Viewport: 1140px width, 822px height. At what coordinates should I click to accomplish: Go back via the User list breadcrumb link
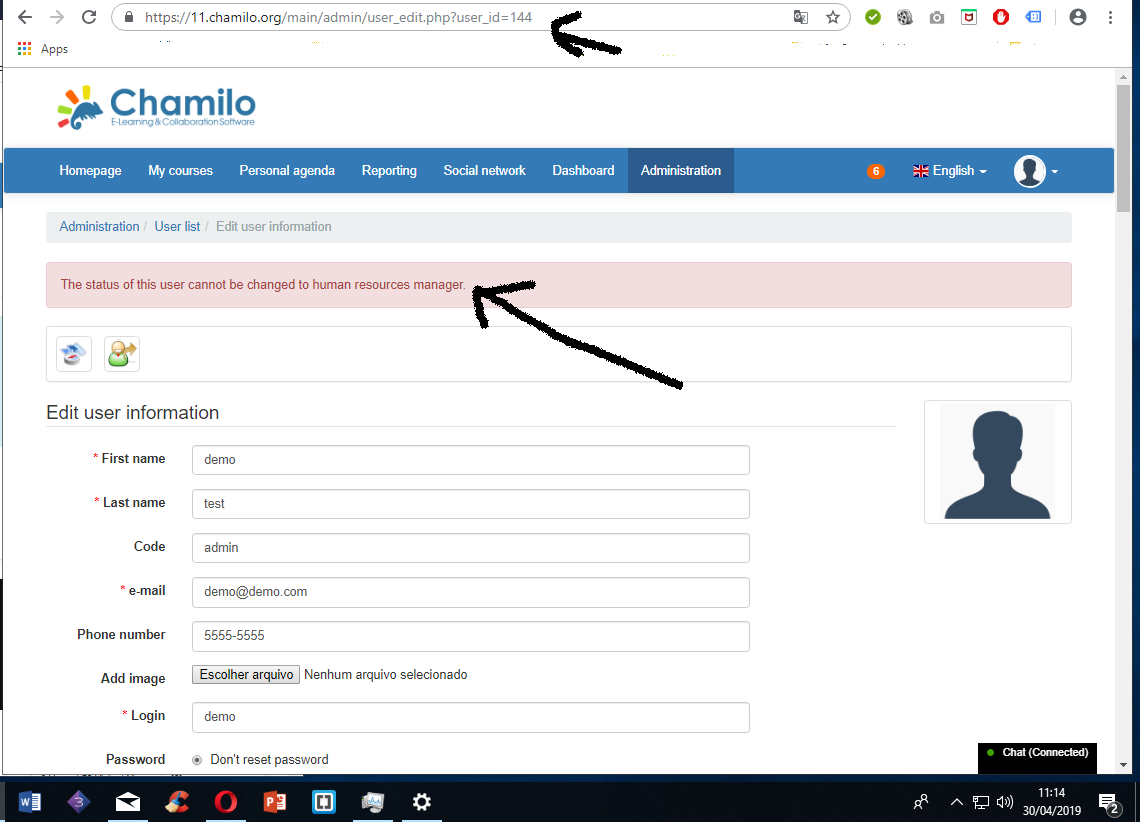tap(177, 226)
